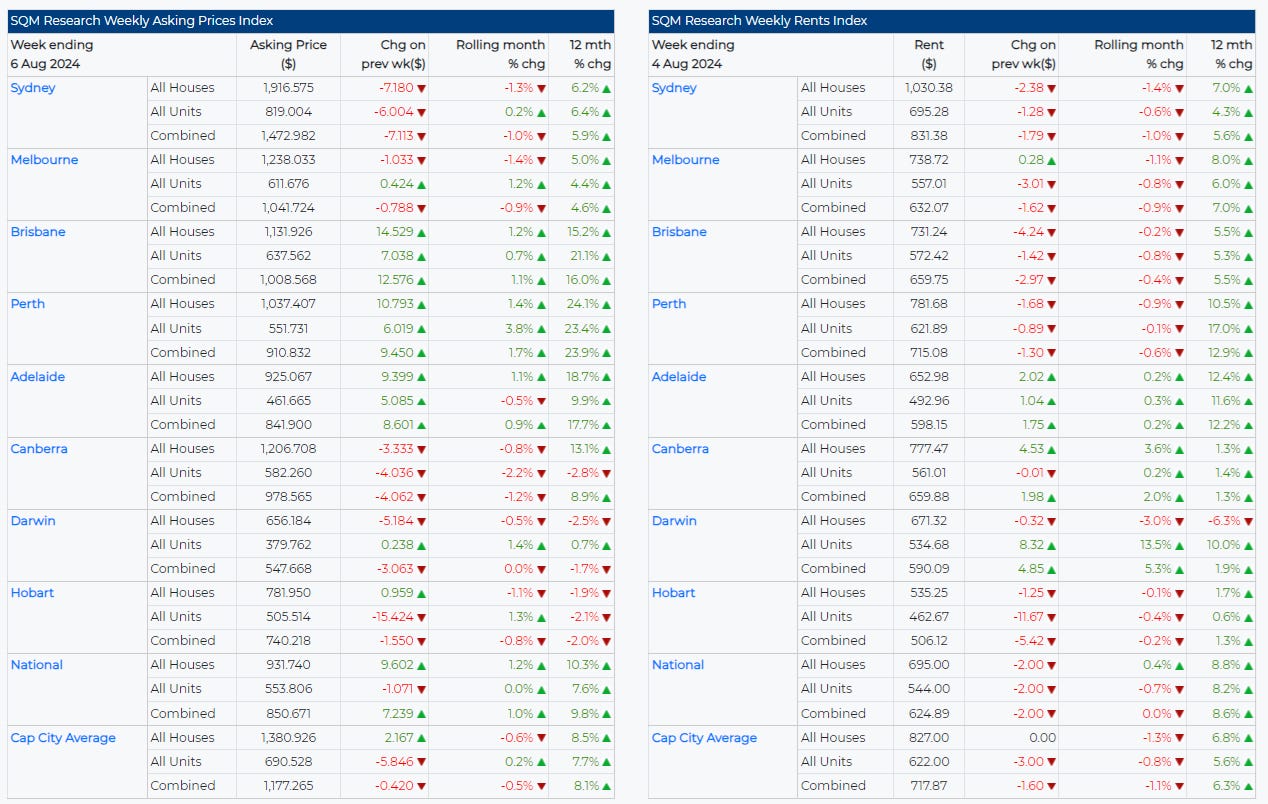Open Cap City Average link in Asking Prices table
Viewport: 1268px width, 804px height.
63,738
